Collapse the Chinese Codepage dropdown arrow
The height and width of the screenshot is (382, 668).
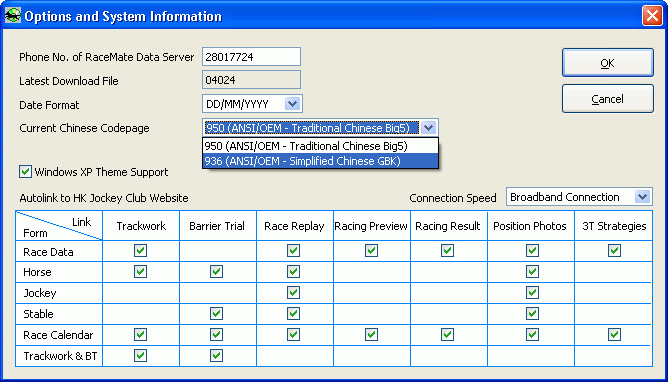tap(429, 128)
